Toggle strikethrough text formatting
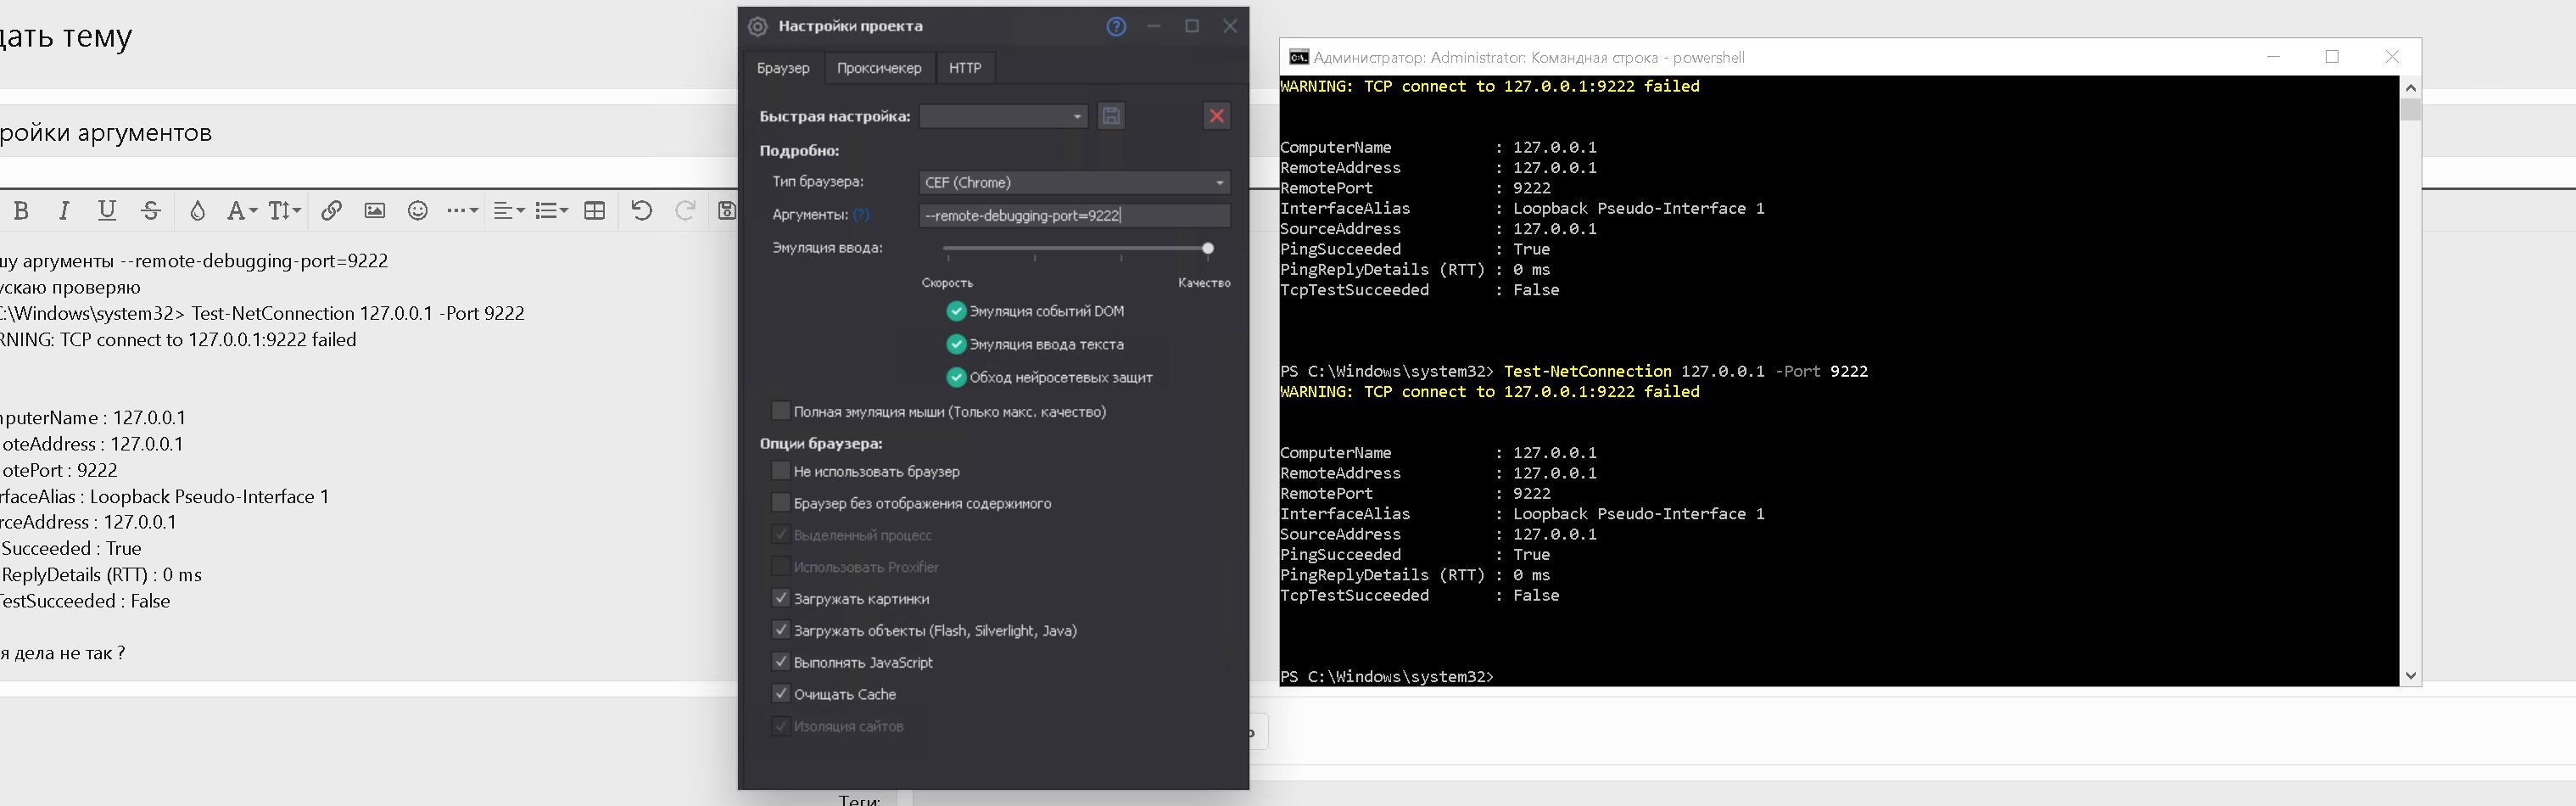The width and height of the screenshot is (2576, 806). (x=151, y=210)
